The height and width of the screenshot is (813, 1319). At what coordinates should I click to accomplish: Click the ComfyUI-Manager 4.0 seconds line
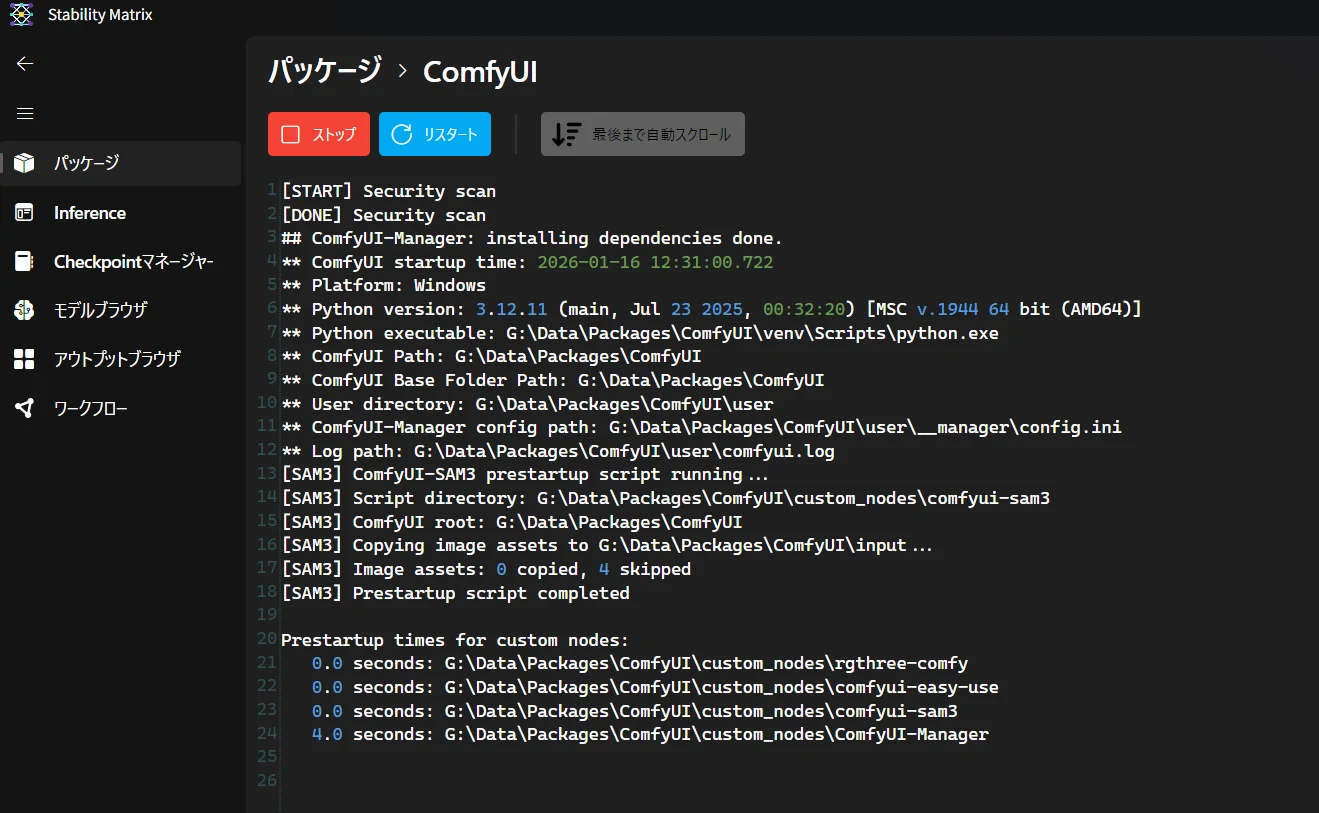pyautogui.click(x=650, y=735)
